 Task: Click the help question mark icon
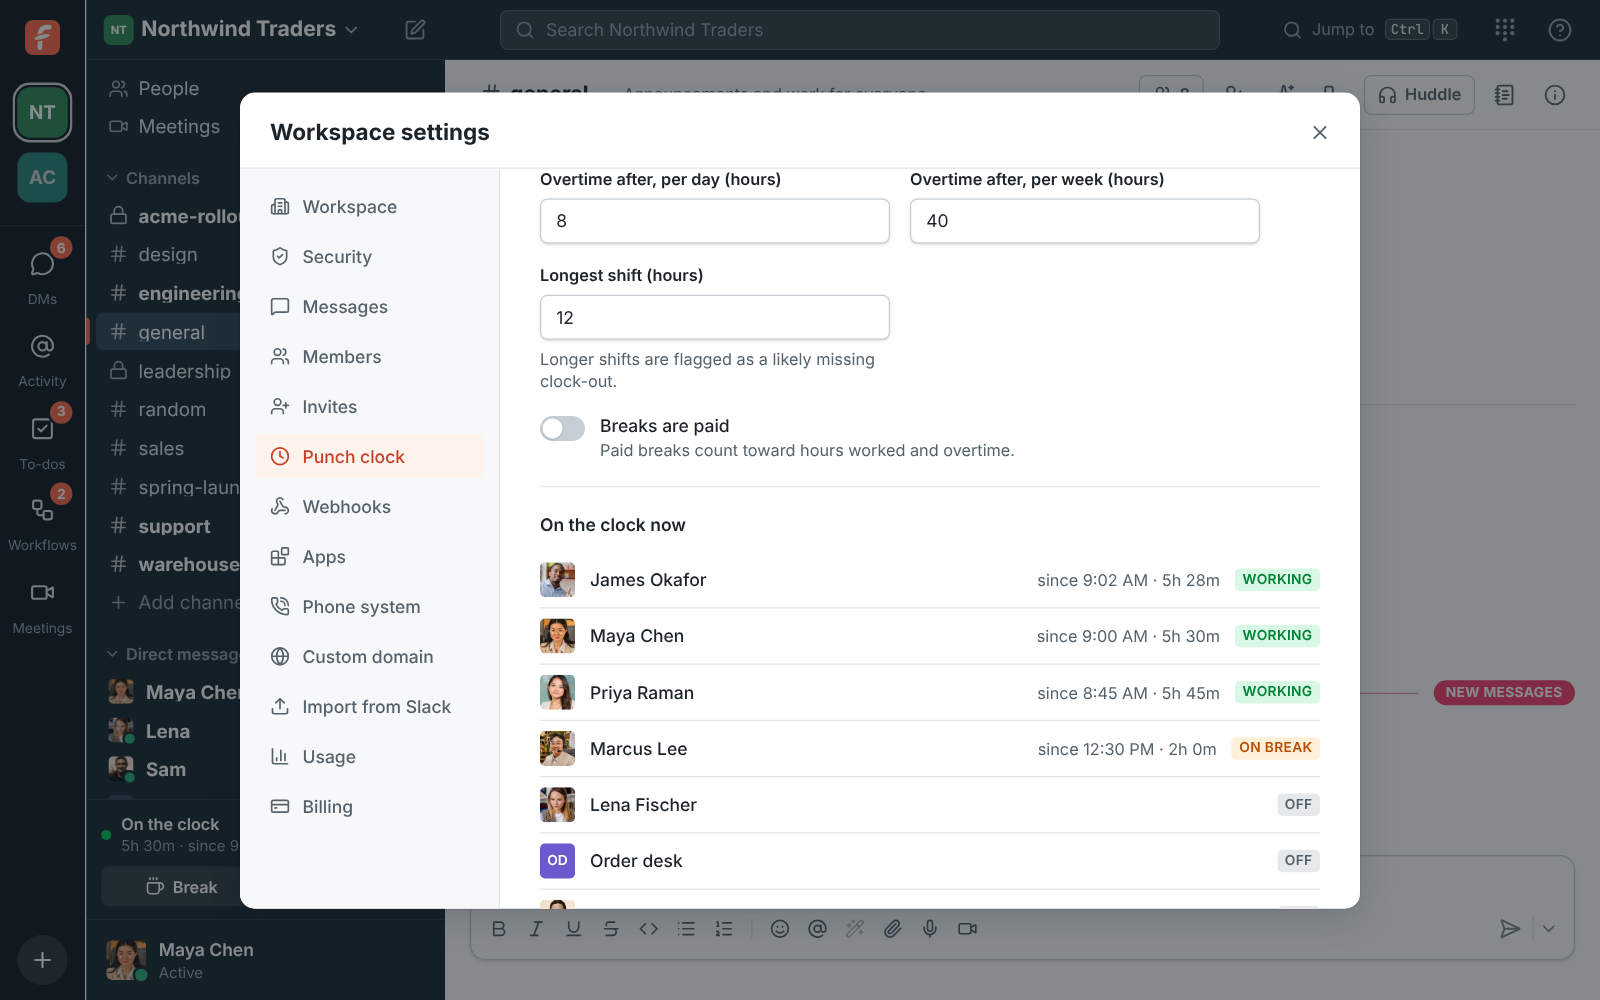click(x=1560, y=30)
